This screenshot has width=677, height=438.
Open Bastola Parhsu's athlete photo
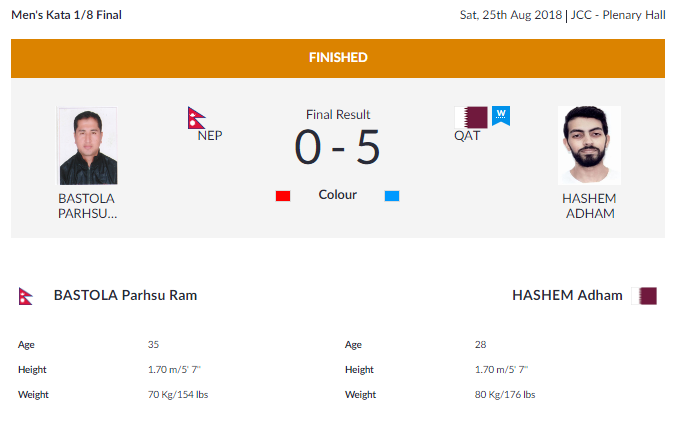click(x=88, y=146)
